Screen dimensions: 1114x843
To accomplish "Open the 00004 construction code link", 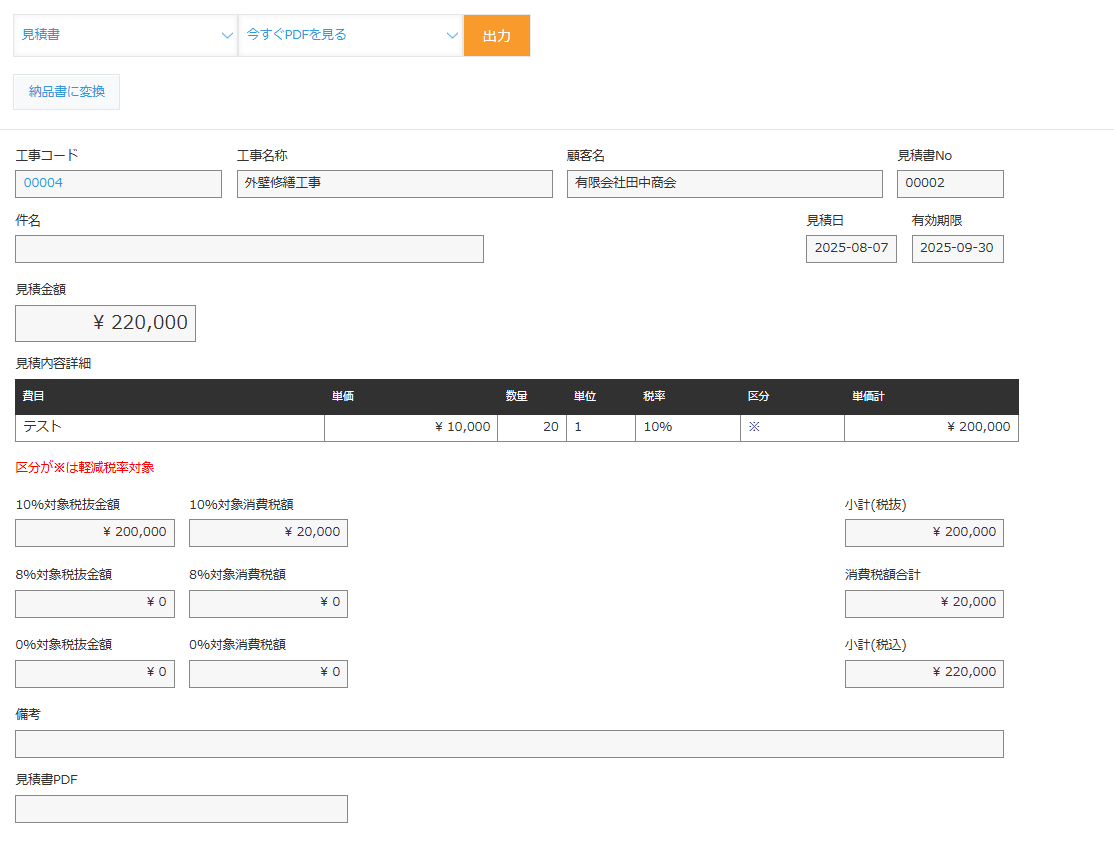I will coord(44,184).
